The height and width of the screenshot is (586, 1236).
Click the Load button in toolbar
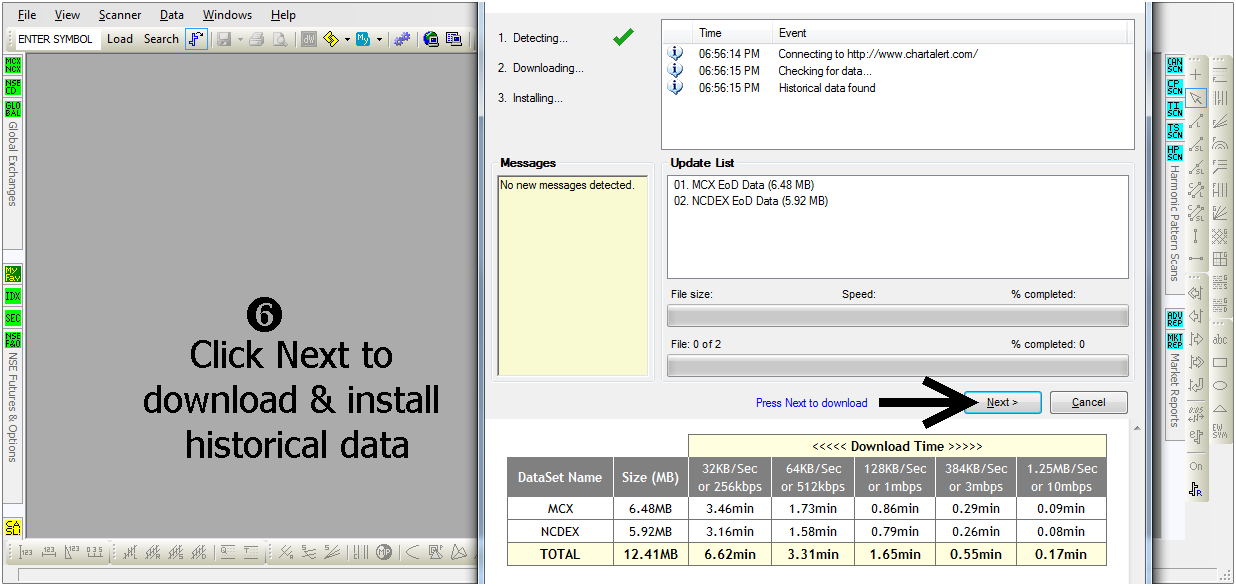pyautogui.click(x=120, y=39)
